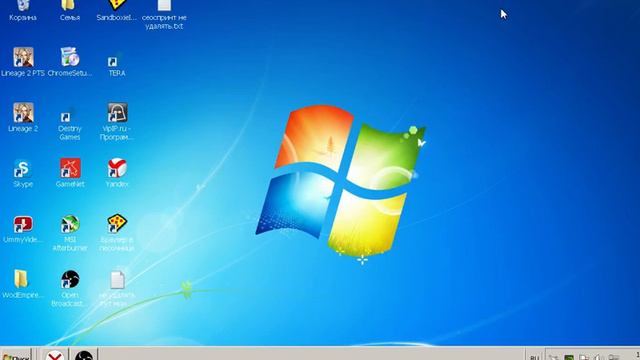Select the сеоспринт не удалять.txt file
This screenshot has width=640, height=360.
pos(164,15)
